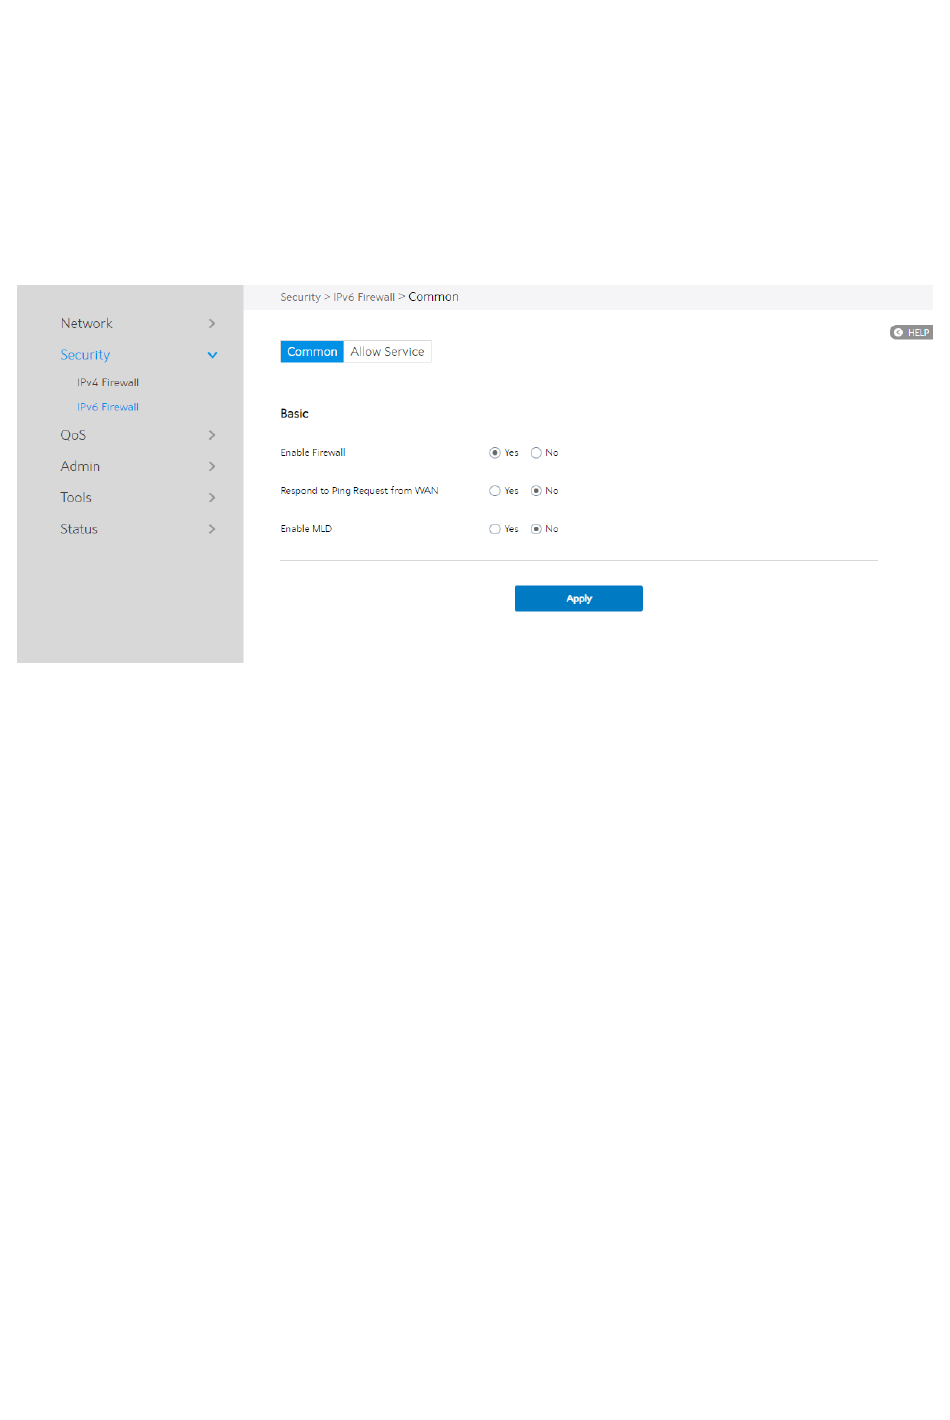Expand the Tools menu chevron
The image size is (950, 1420).
(x=212, y=497)
